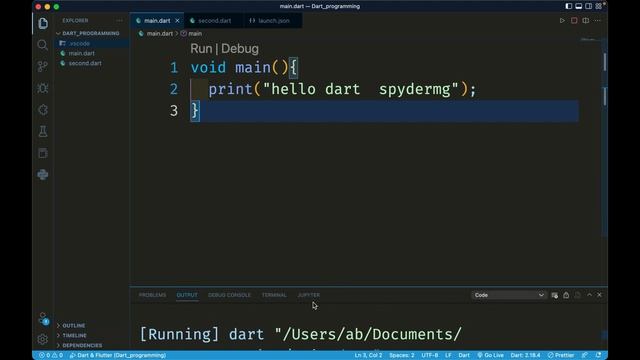640x360 pixels.
Task: Open the notebook-style icon above Python in activity bar
Action: point(42,153)
